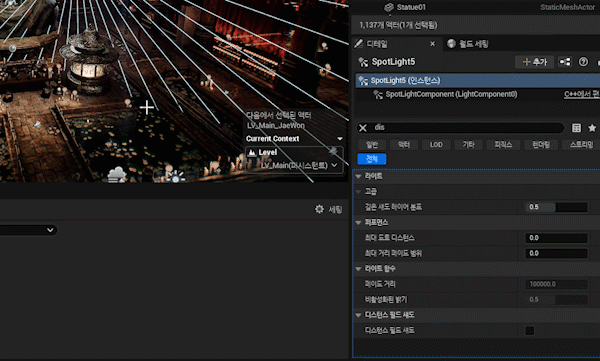Click the LV_Main_JaeWon text in viewport
The height and width of the screenshot is (361, 600).
coord(276,125)
